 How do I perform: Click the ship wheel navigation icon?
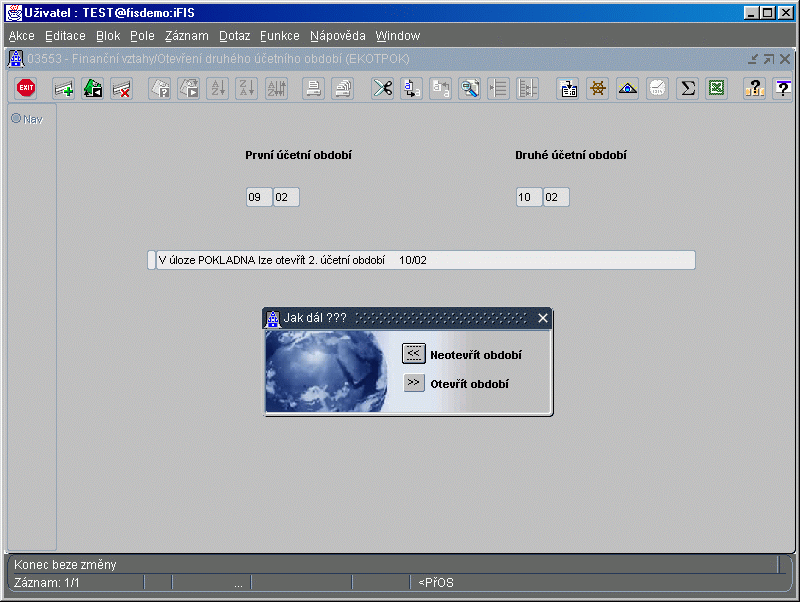(597, 89)
